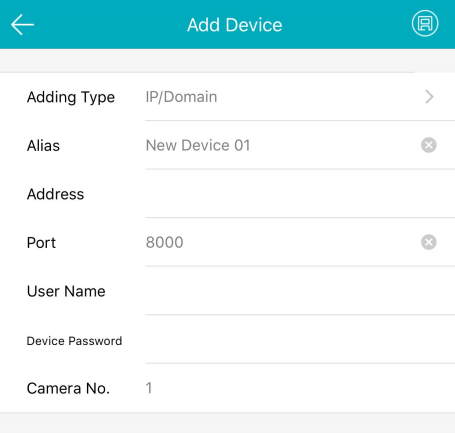Viewport: 455px width, 433px height.
Task: Tap the Add Device title
Action: [x=235, y=25]
